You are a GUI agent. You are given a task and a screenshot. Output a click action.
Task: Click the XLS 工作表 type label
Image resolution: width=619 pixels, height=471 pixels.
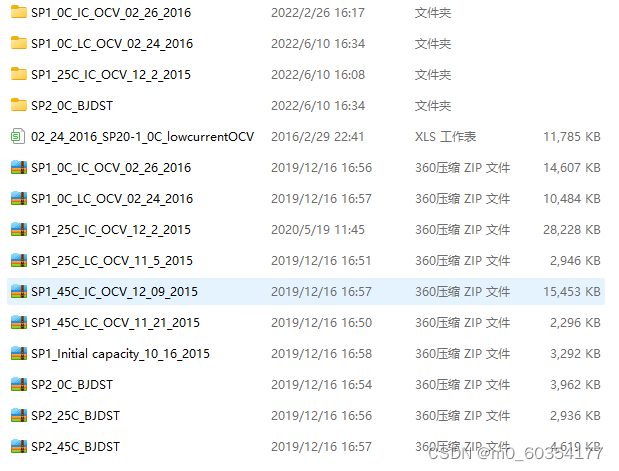(445, 137)
